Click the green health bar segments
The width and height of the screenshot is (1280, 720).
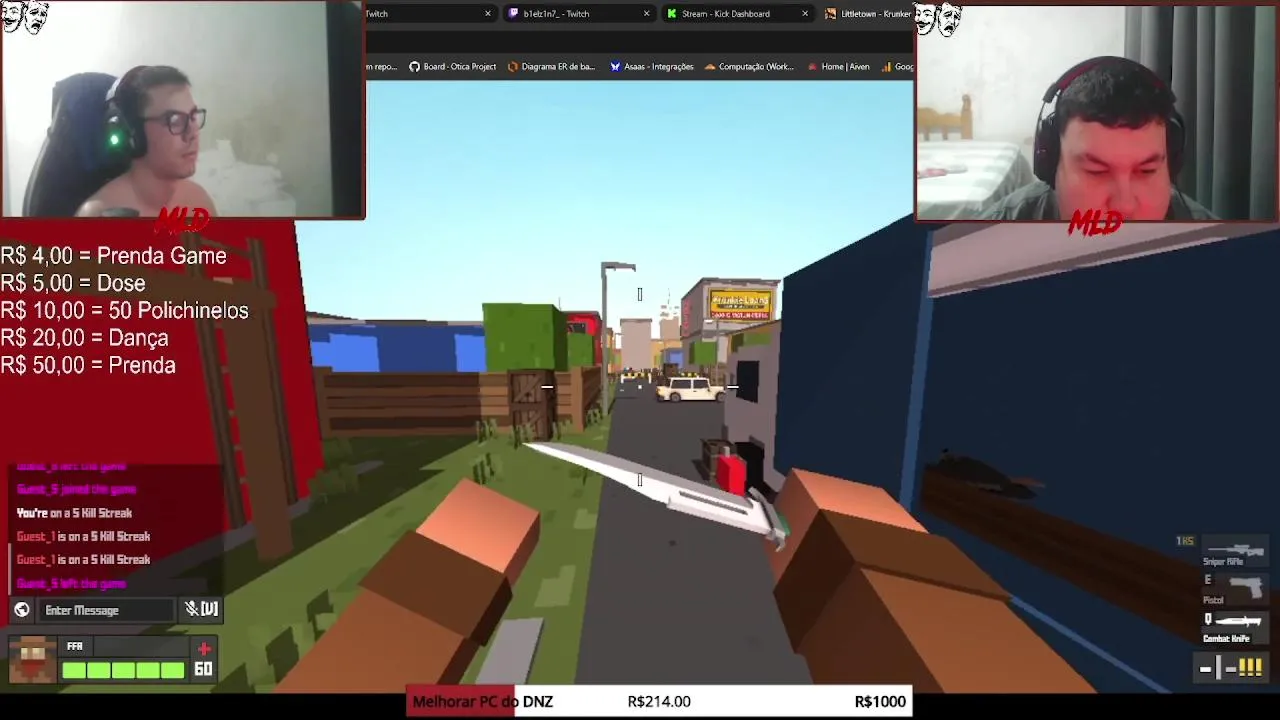click(123, 670)
